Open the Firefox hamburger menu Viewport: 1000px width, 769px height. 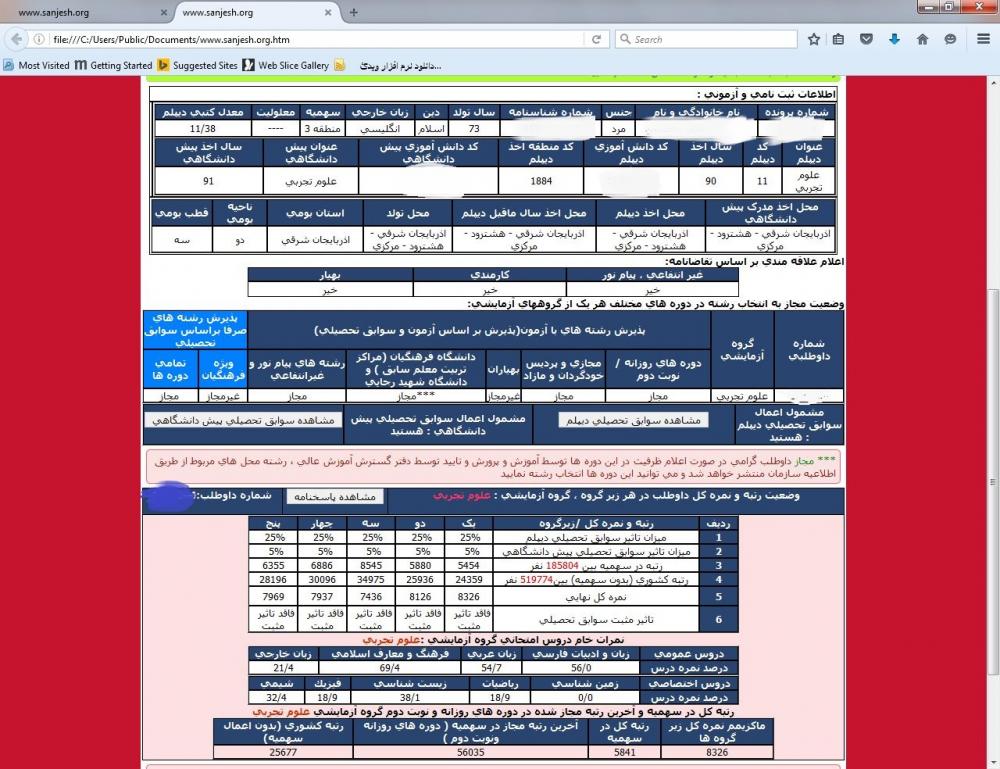tap(983, 39)
